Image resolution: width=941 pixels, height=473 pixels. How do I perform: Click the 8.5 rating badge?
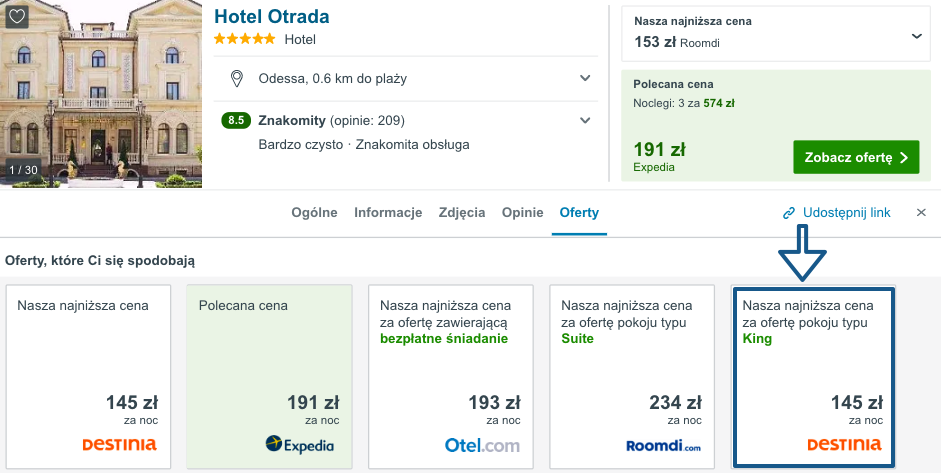coord(236,121)
